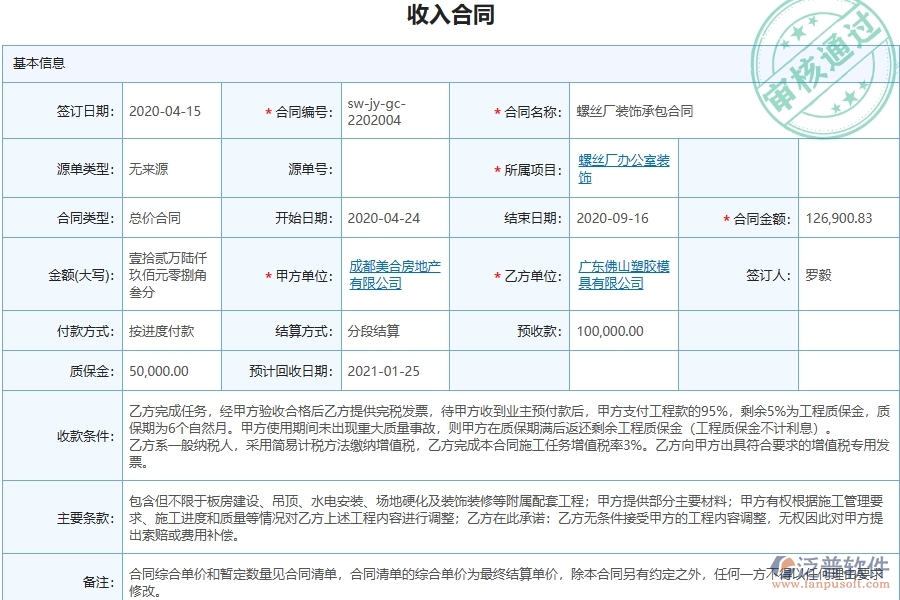Click the 签订人 cell showing 罗毅
Screen dimensions: 900x600
pyautogui.click(x=817, y=274)
